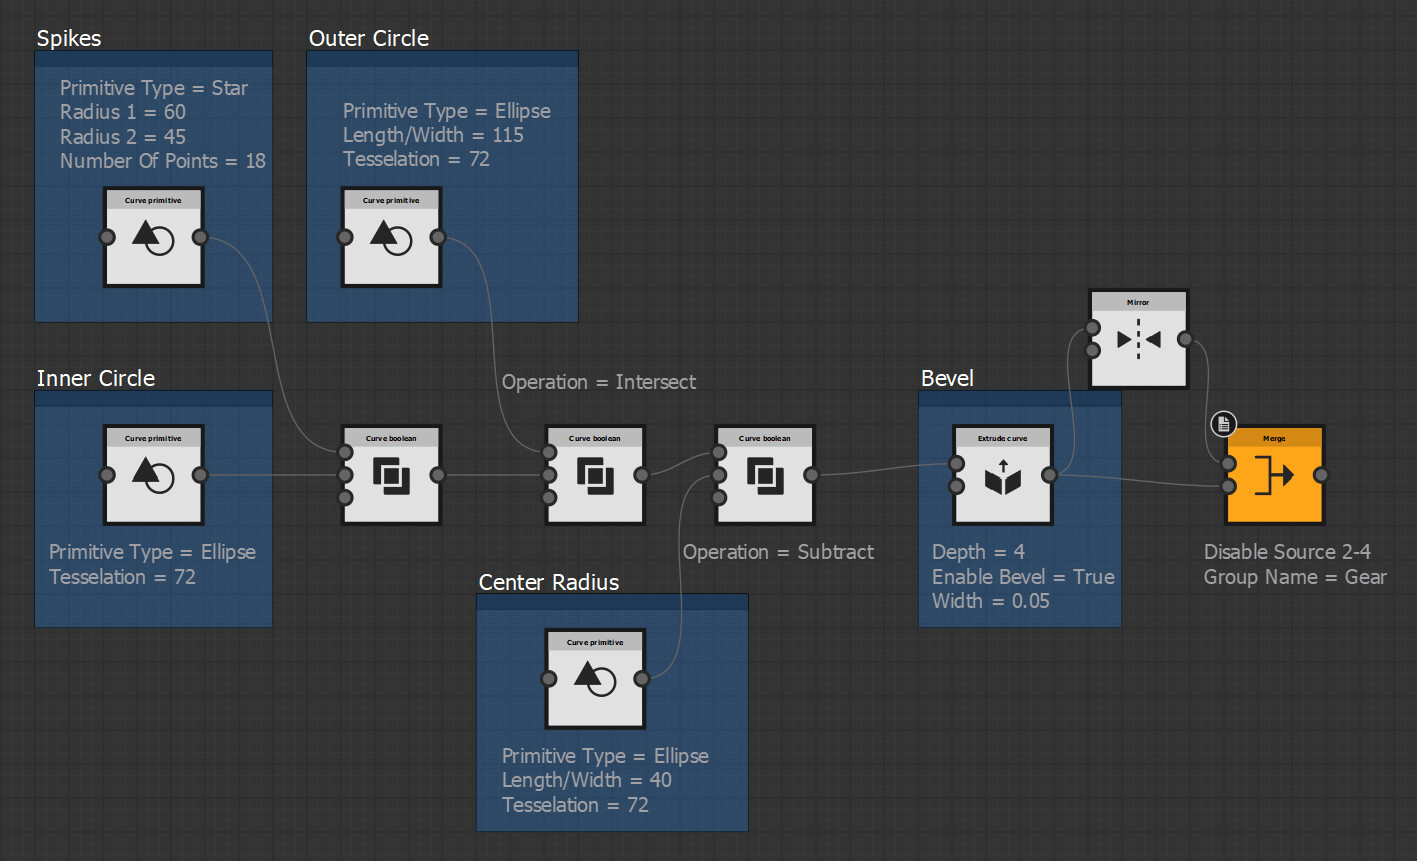Click the Intersect Curve boolean node icon
Viewport: 1417px width, 861px height.
pos(595,476)
